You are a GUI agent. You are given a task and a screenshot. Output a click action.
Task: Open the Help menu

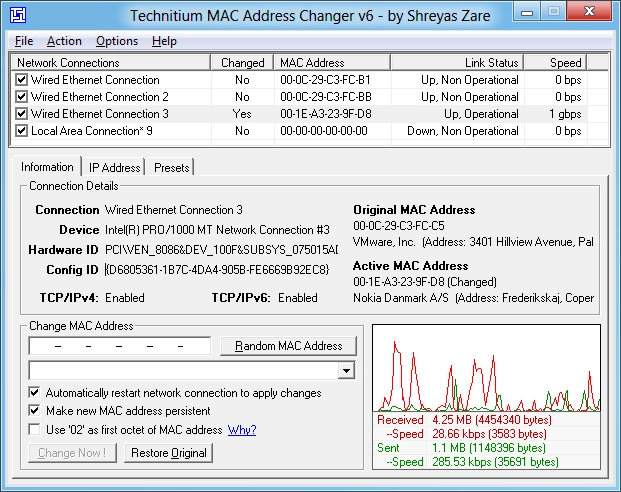[164, 41]
